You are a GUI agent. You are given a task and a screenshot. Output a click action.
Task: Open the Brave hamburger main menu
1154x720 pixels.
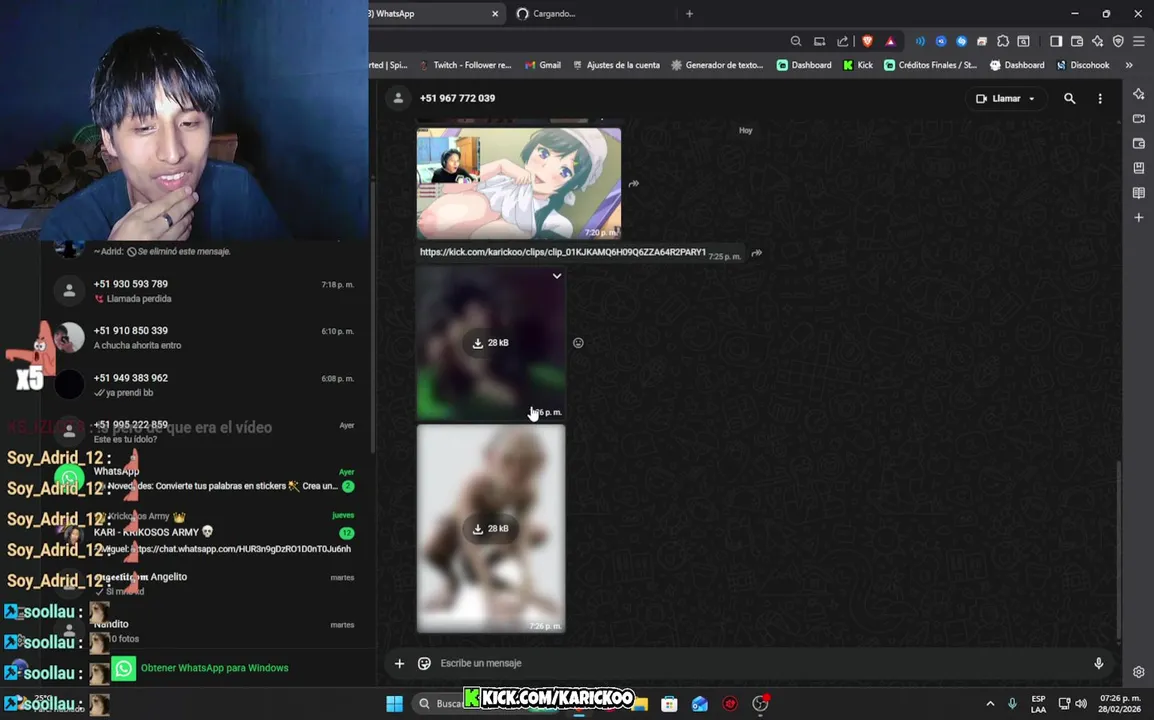[1139, 41]
